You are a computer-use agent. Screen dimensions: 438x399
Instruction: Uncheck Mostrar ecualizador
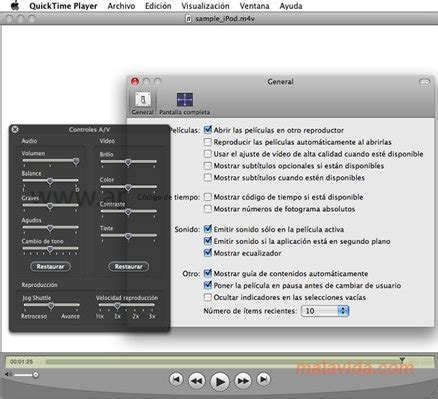(208, 253)
